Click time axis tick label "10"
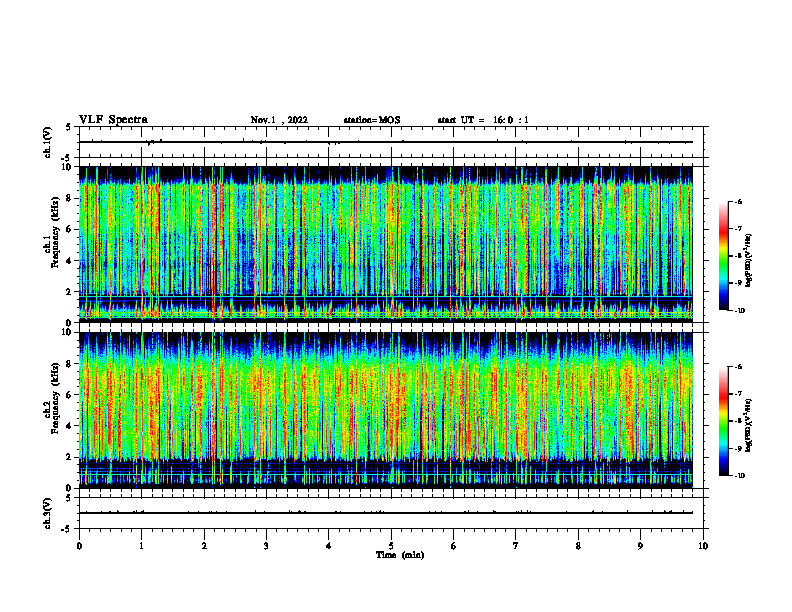This screenshot has height=612, width=792. pyautogui.click(x=703, y=546)
